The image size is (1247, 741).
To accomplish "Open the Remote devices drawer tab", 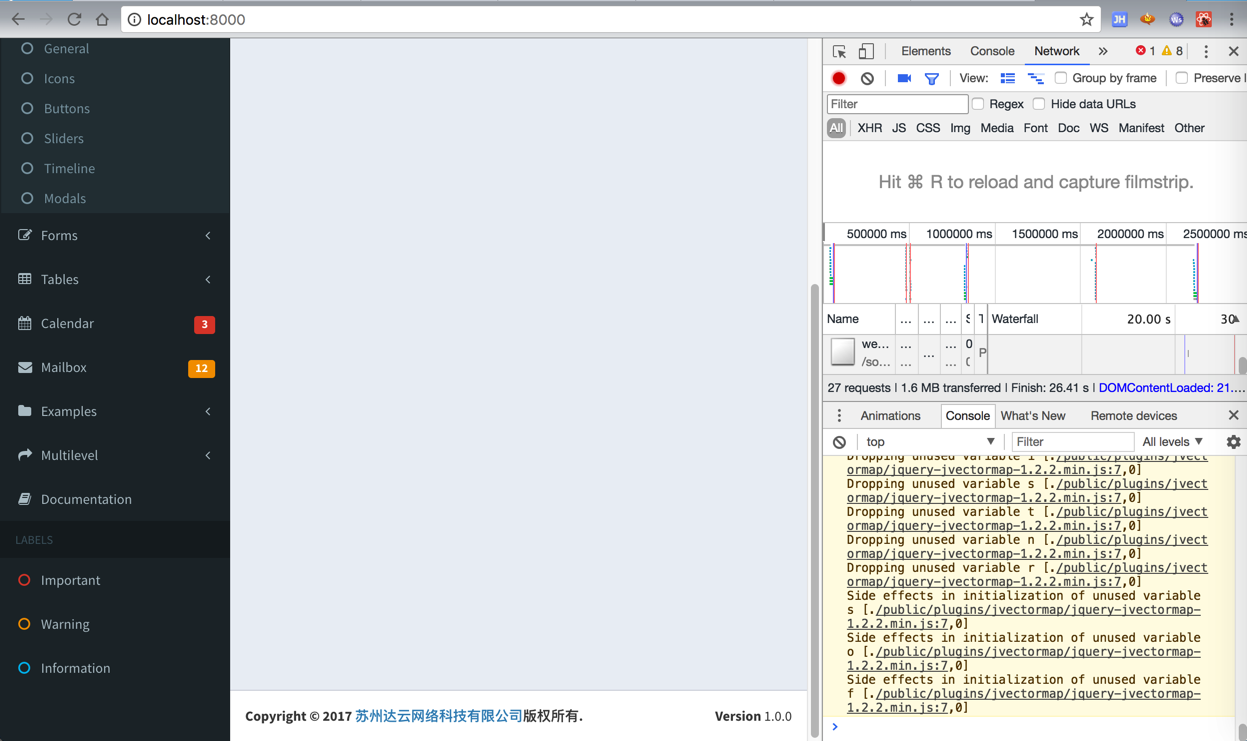I will pos(1133,416).
